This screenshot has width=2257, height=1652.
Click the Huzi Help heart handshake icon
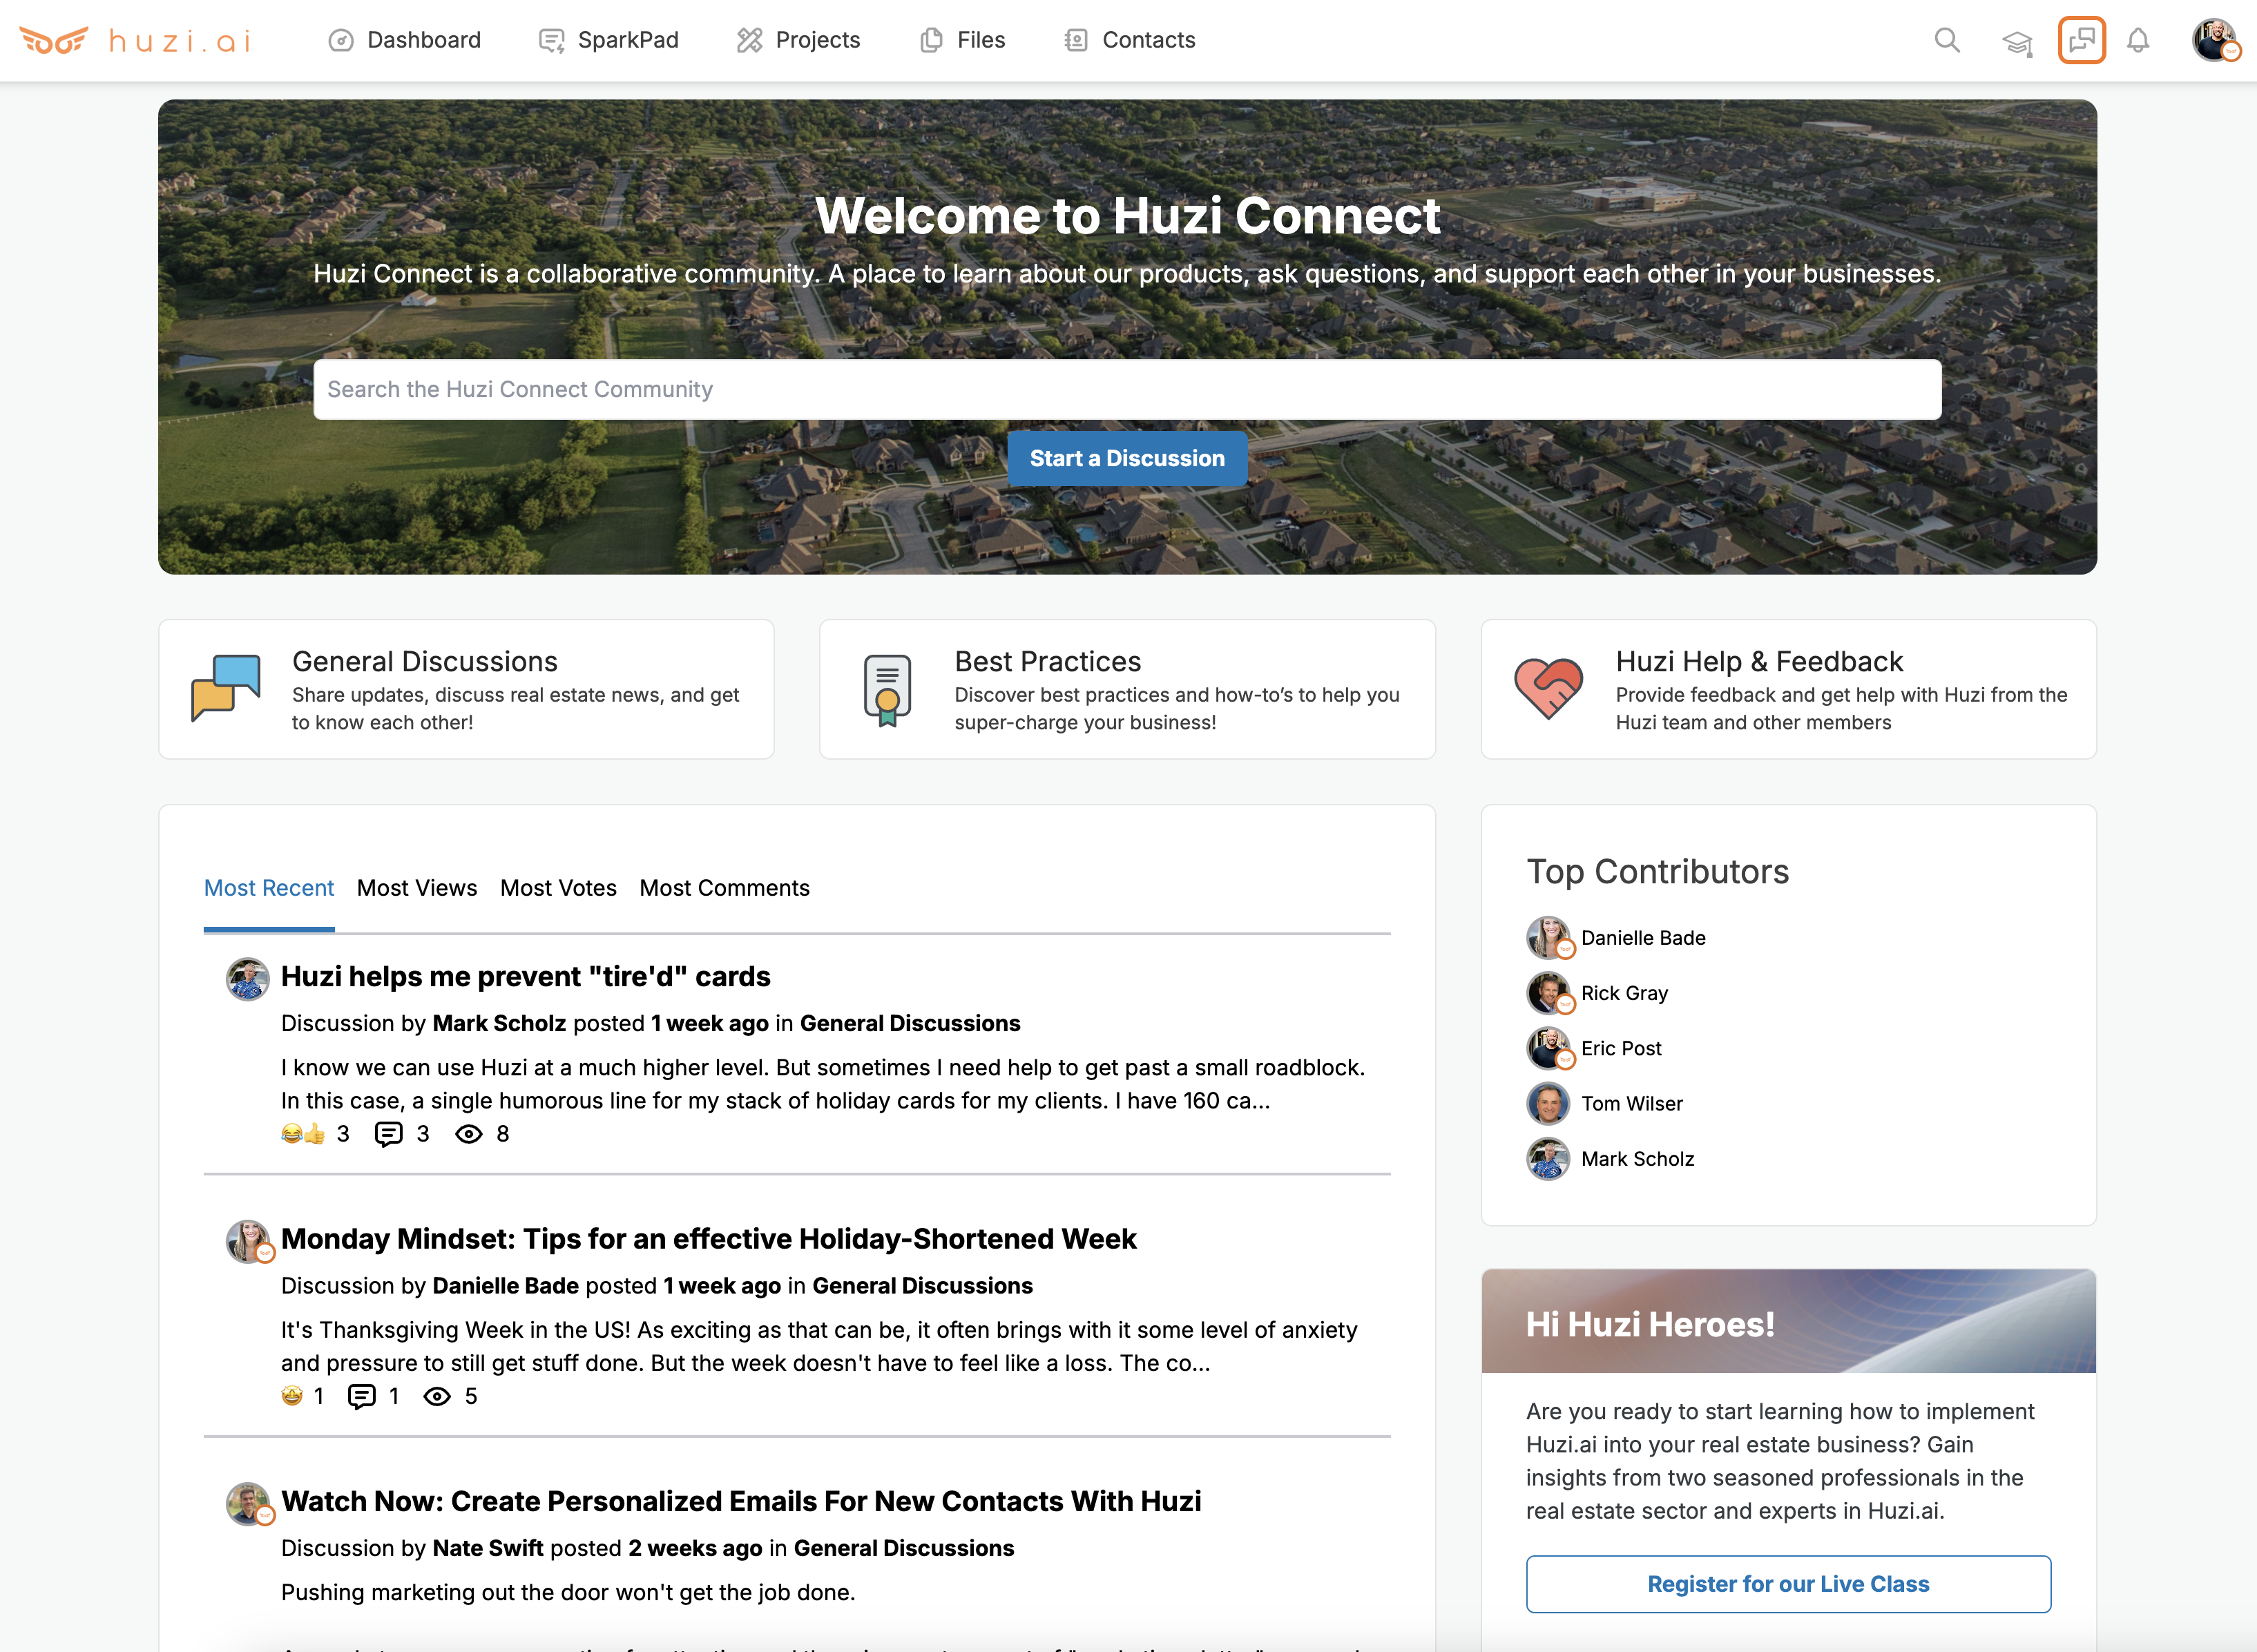tap(1548, 688)
